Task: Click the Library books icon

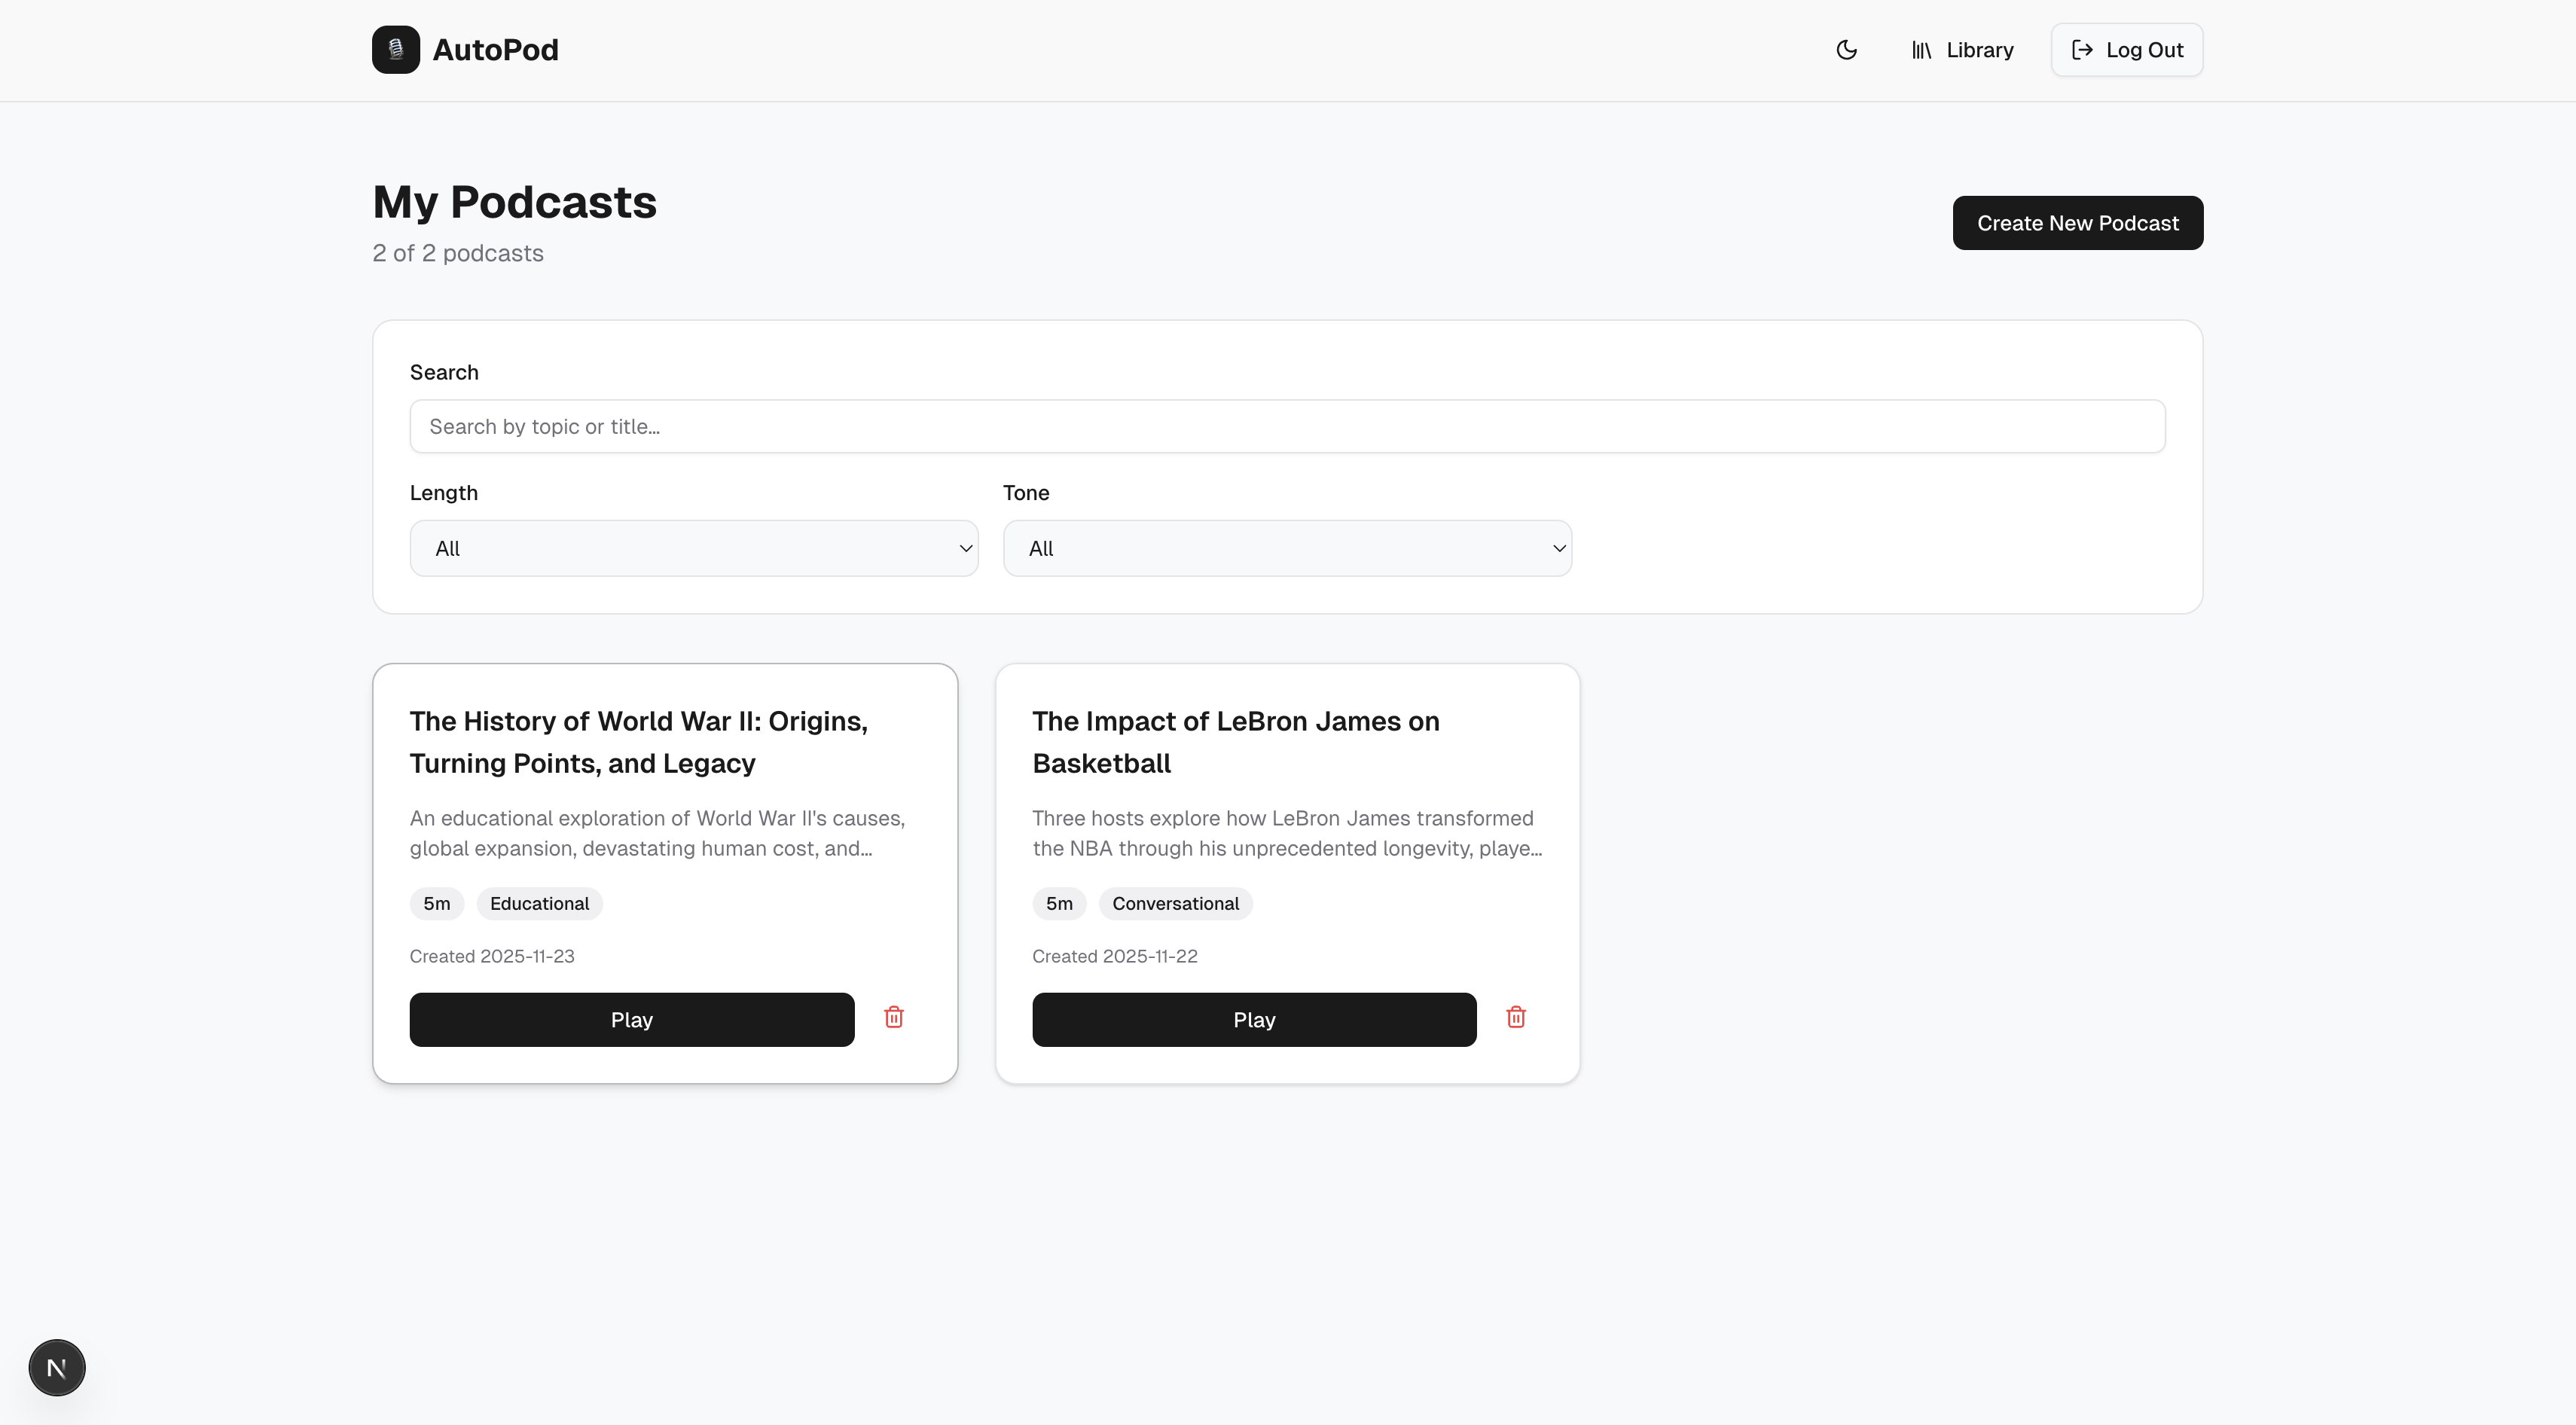Action: click(x=1921, y=50)
